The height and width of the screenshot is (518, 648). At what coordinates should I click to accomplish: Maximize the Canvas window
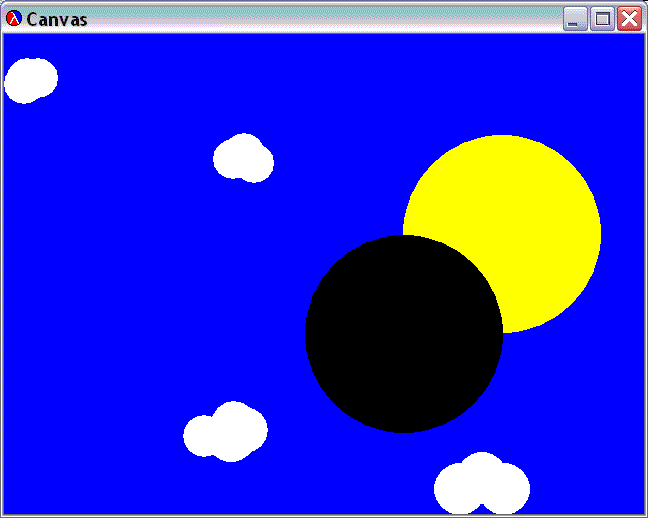click(x=602, y=18)
